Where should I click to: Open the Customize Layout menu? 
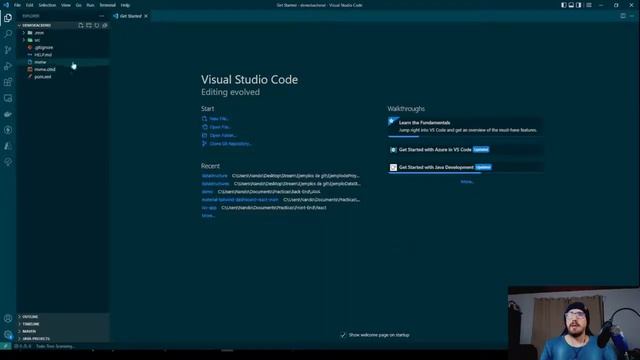(589, 5)
